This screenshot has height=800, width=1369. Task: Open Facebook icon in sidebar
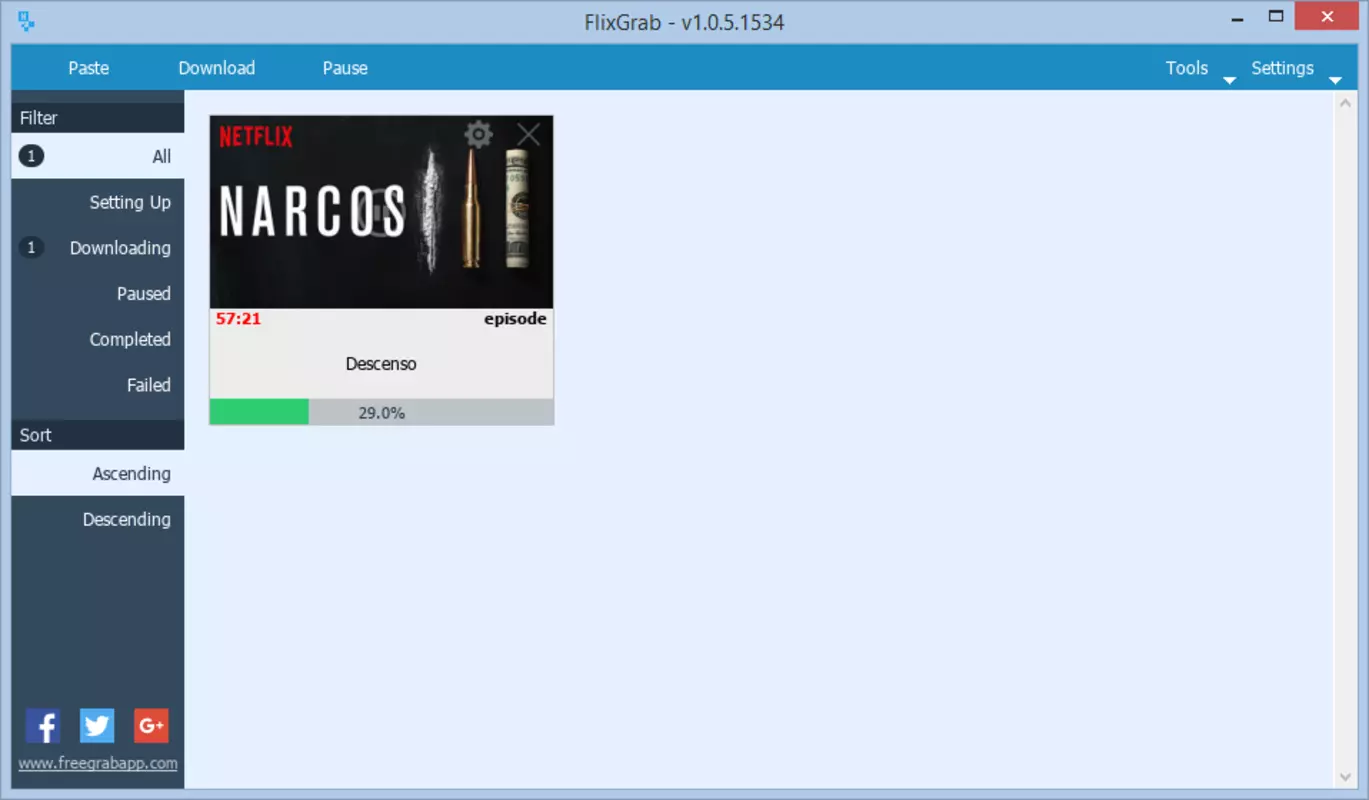pos(42,725)
